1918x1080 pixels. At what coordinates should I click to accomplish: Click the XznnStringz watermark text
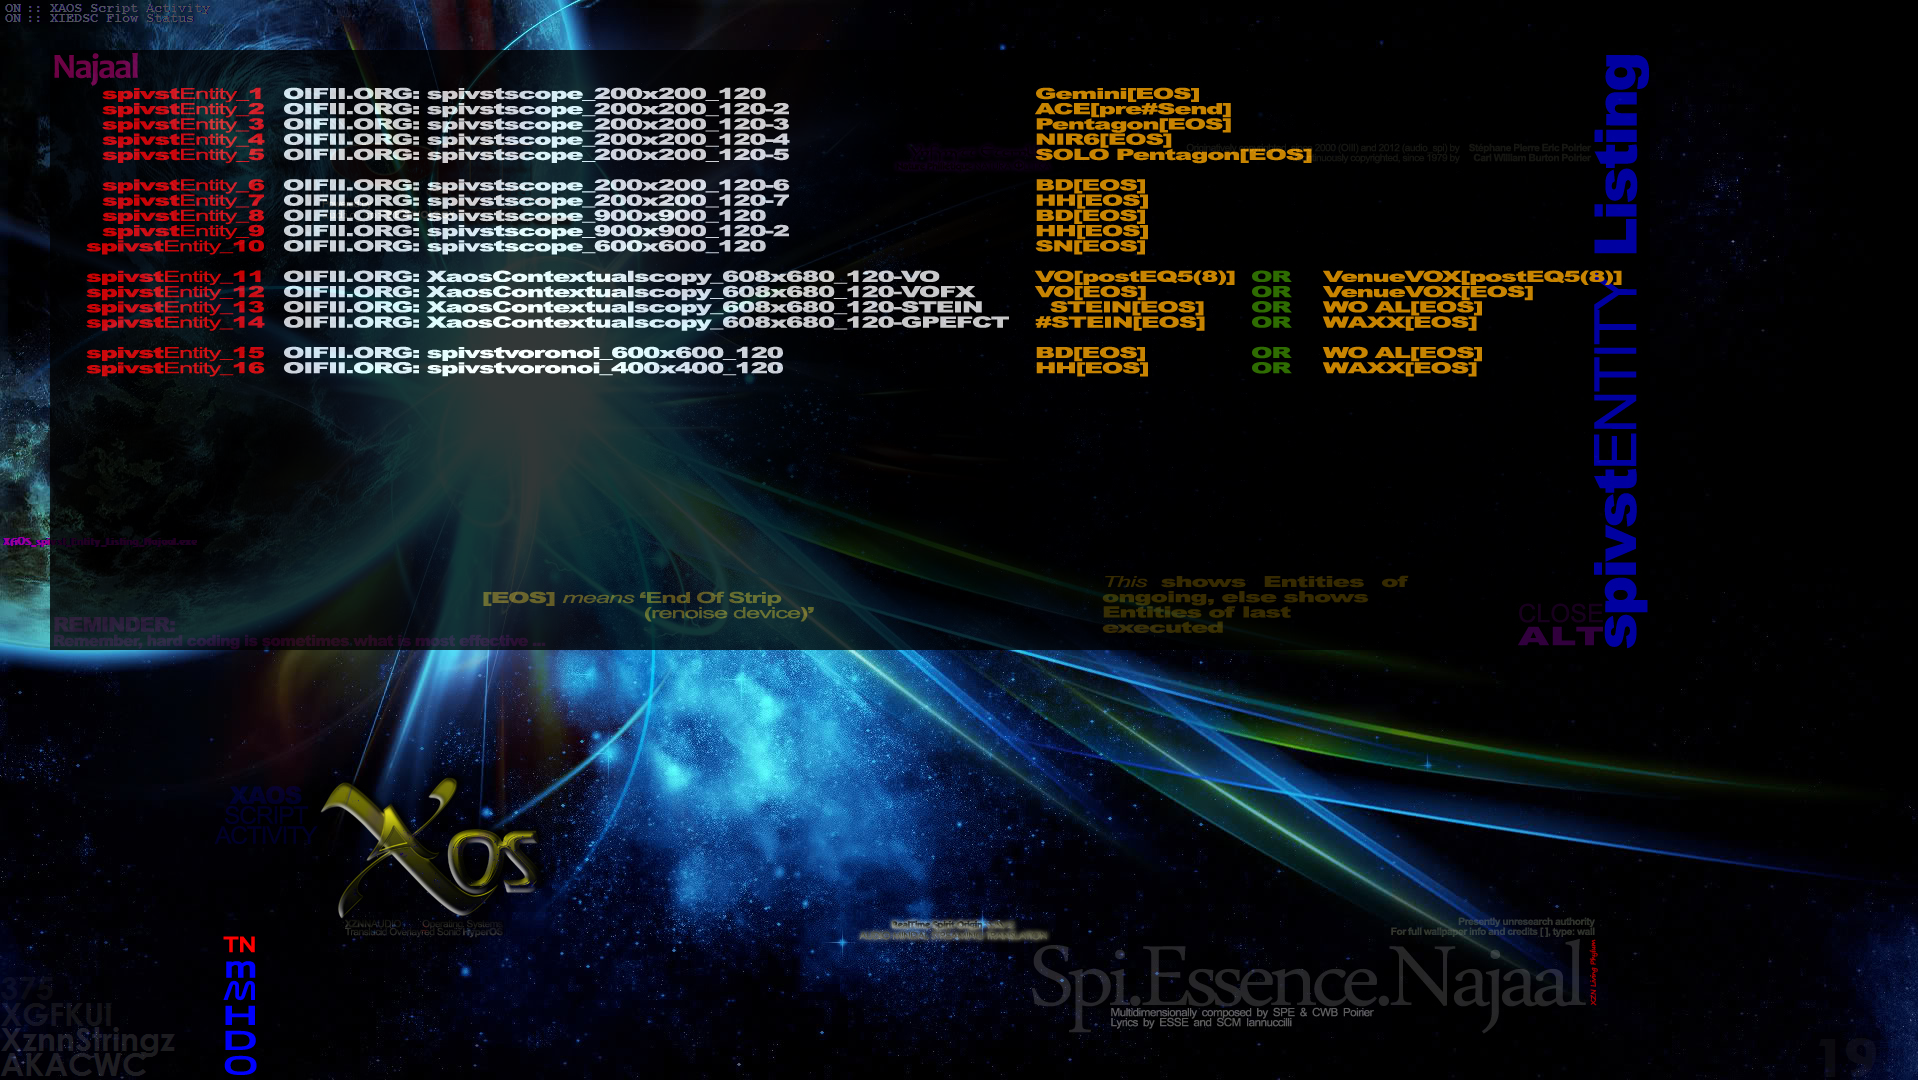coord(88,1040)
